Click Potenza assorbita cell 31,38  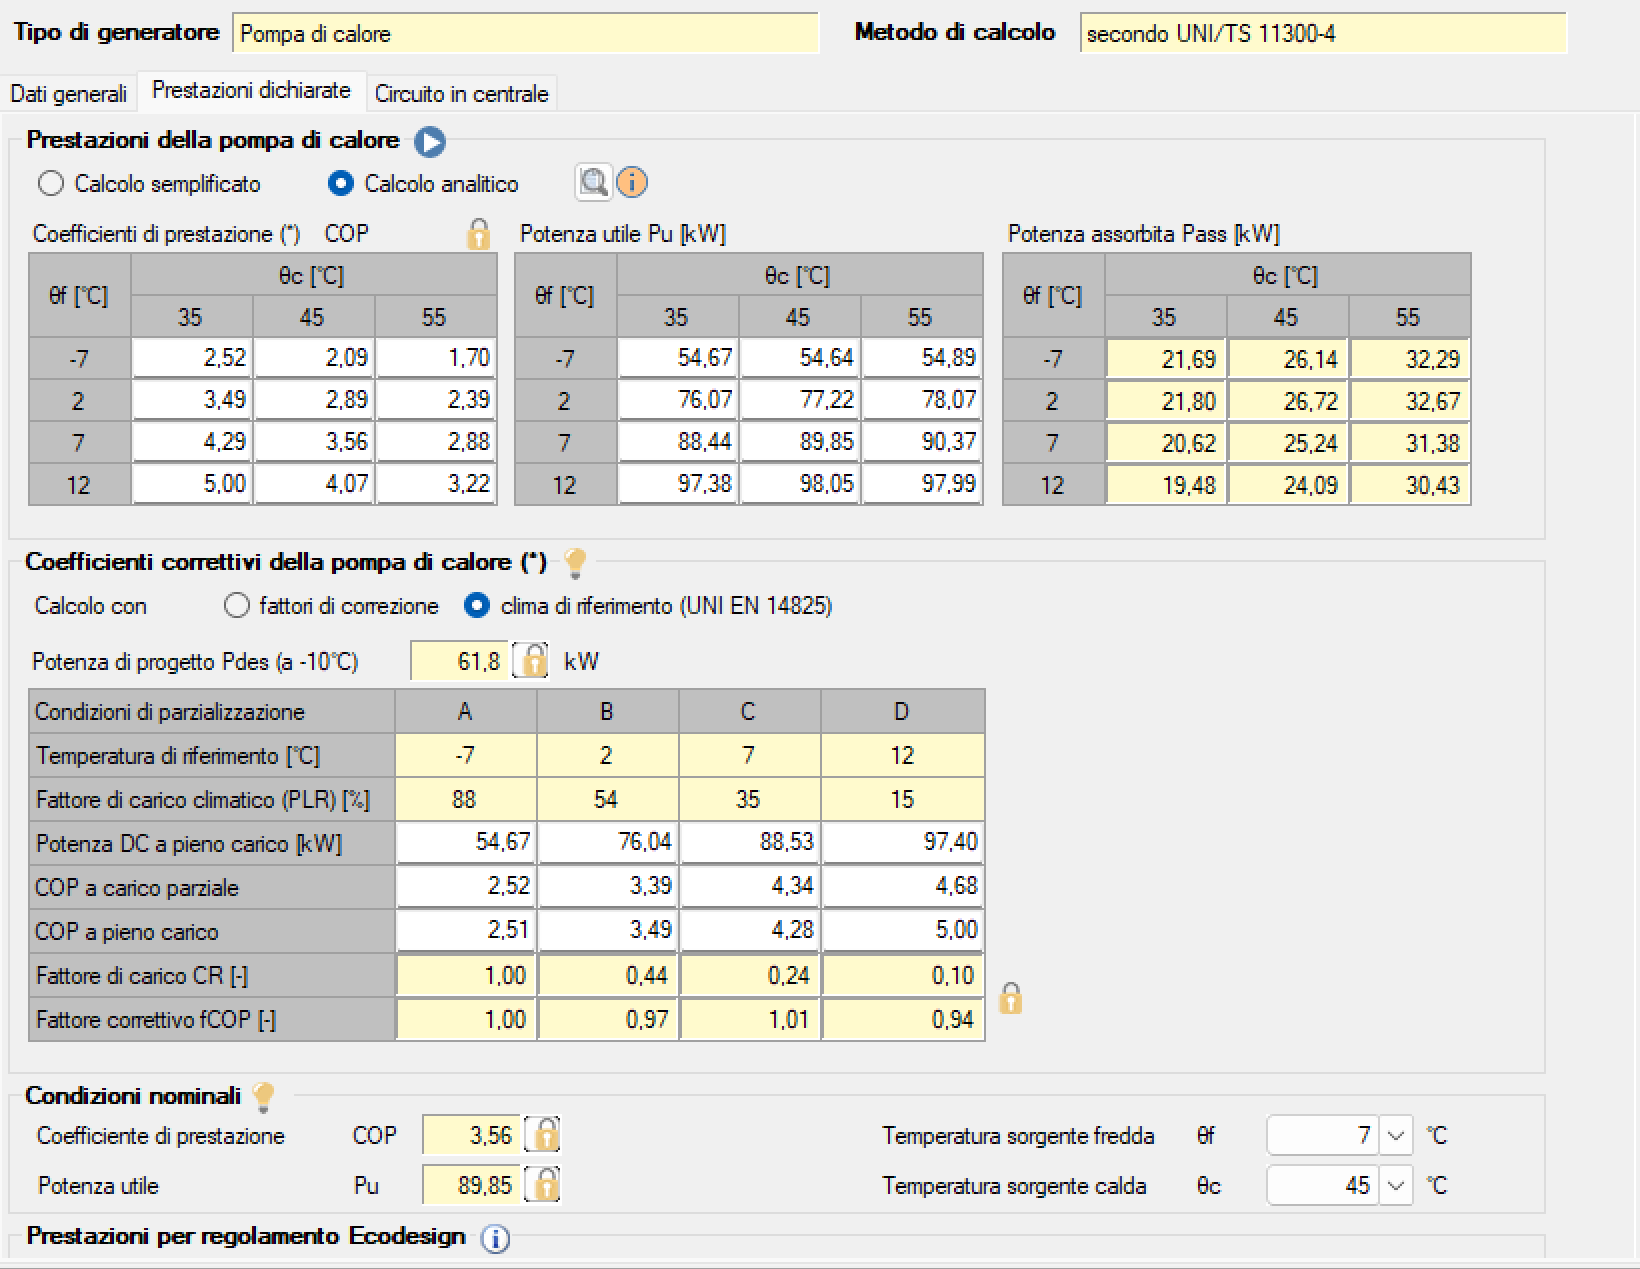point(1409,442)
